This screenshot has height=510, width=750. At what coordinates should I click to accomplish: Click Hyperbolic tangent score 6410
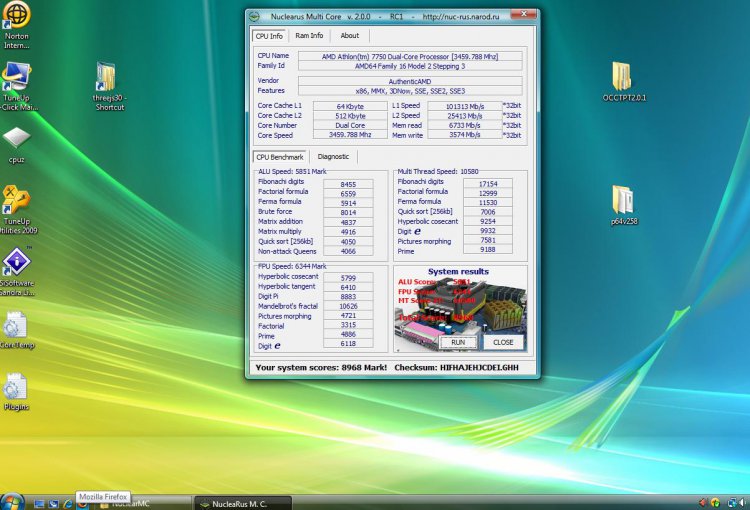click(348, 288)
